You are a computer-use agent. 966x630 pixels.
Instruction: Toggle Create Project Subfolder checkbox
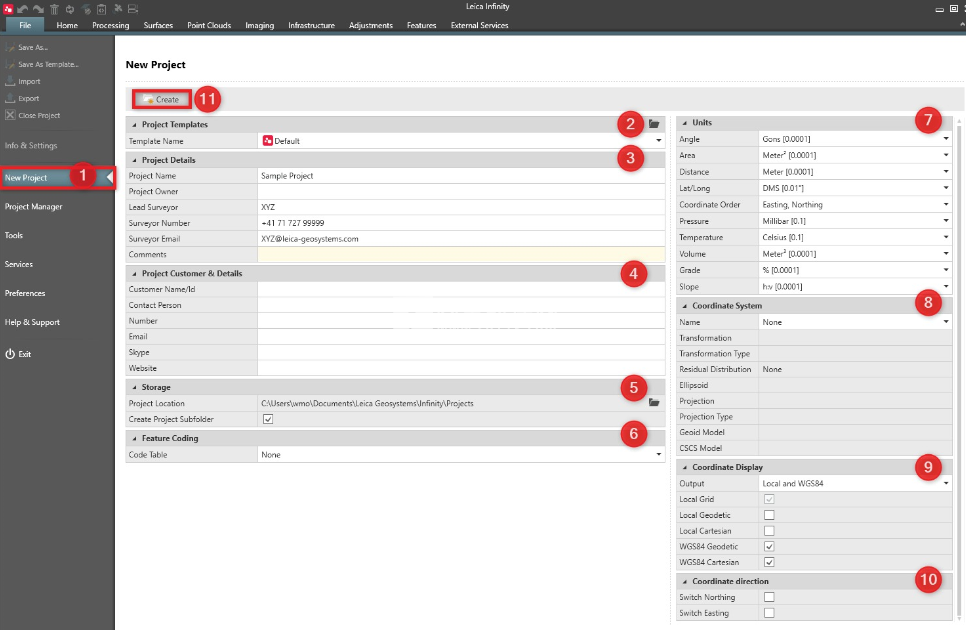click(x=268, y=419)
